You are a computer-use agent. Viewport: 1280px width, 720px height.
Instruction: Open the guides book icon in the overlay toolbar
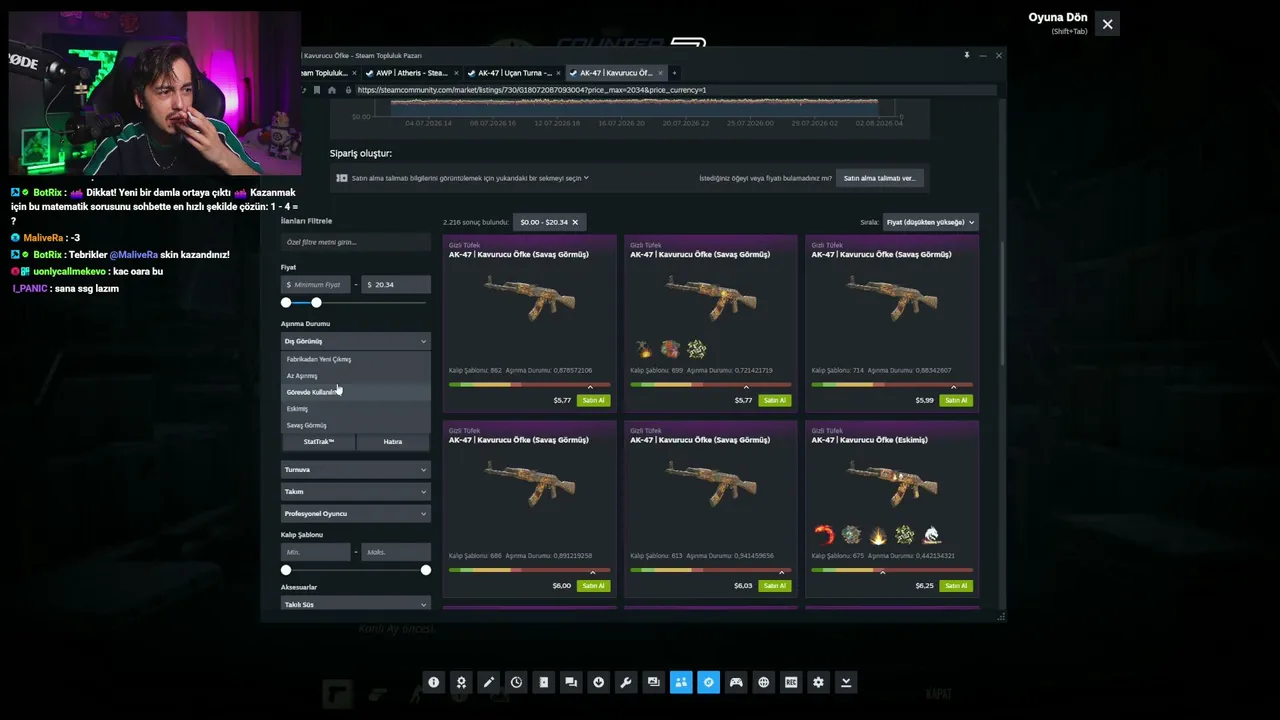[544, 682]
